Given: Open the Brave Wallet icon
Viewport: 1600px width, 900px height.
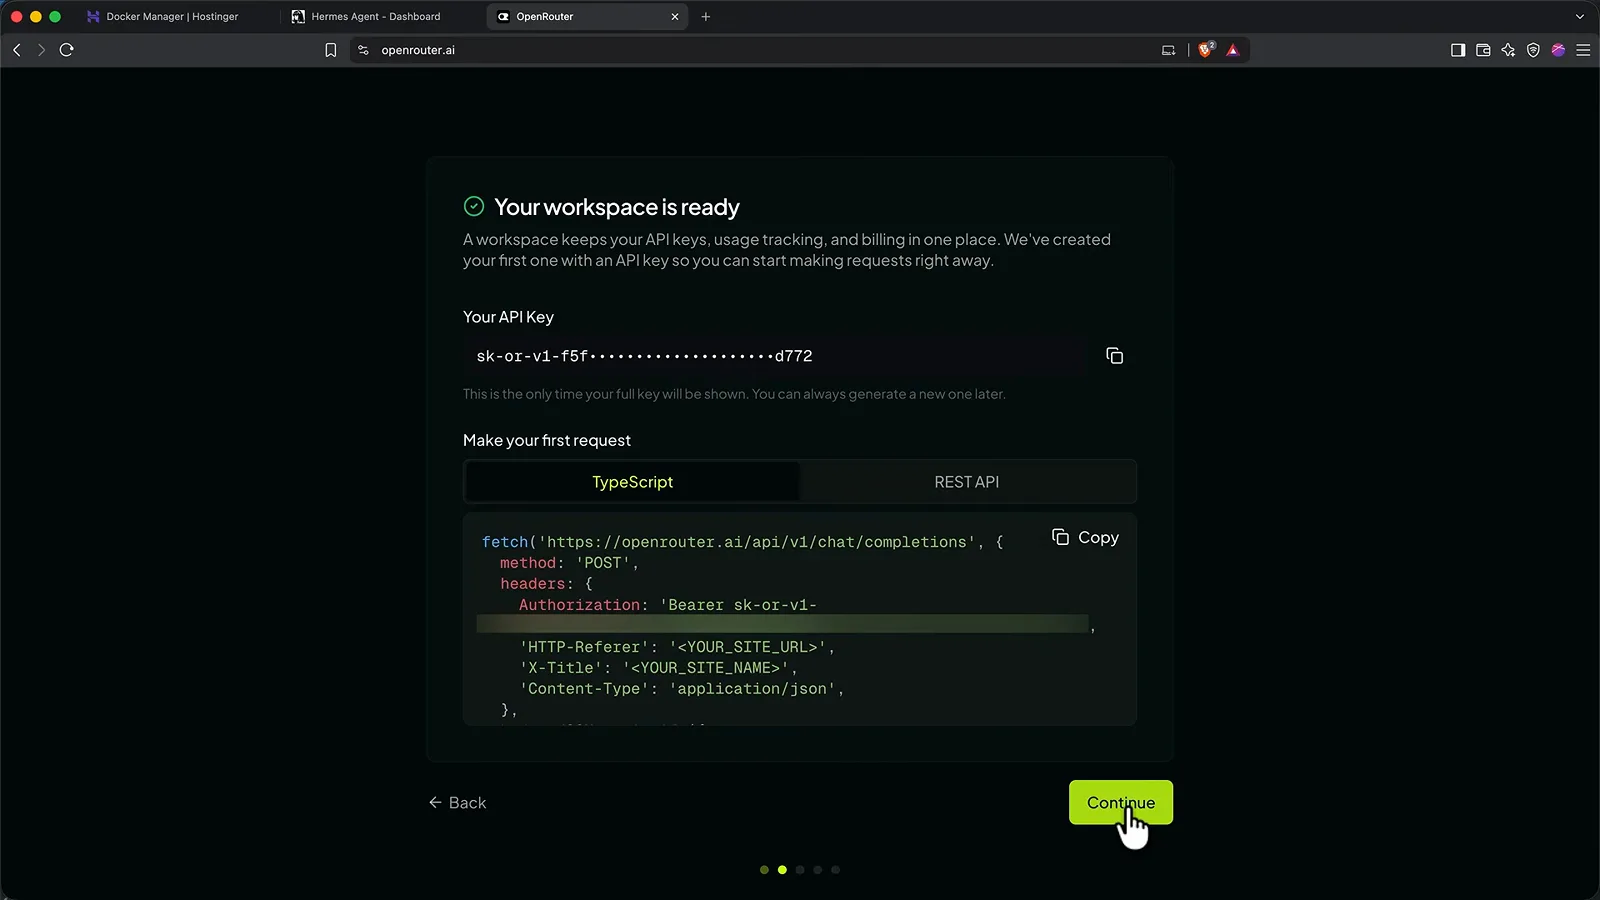Looking at the screenshot, I should click(x=1483, y=50).
